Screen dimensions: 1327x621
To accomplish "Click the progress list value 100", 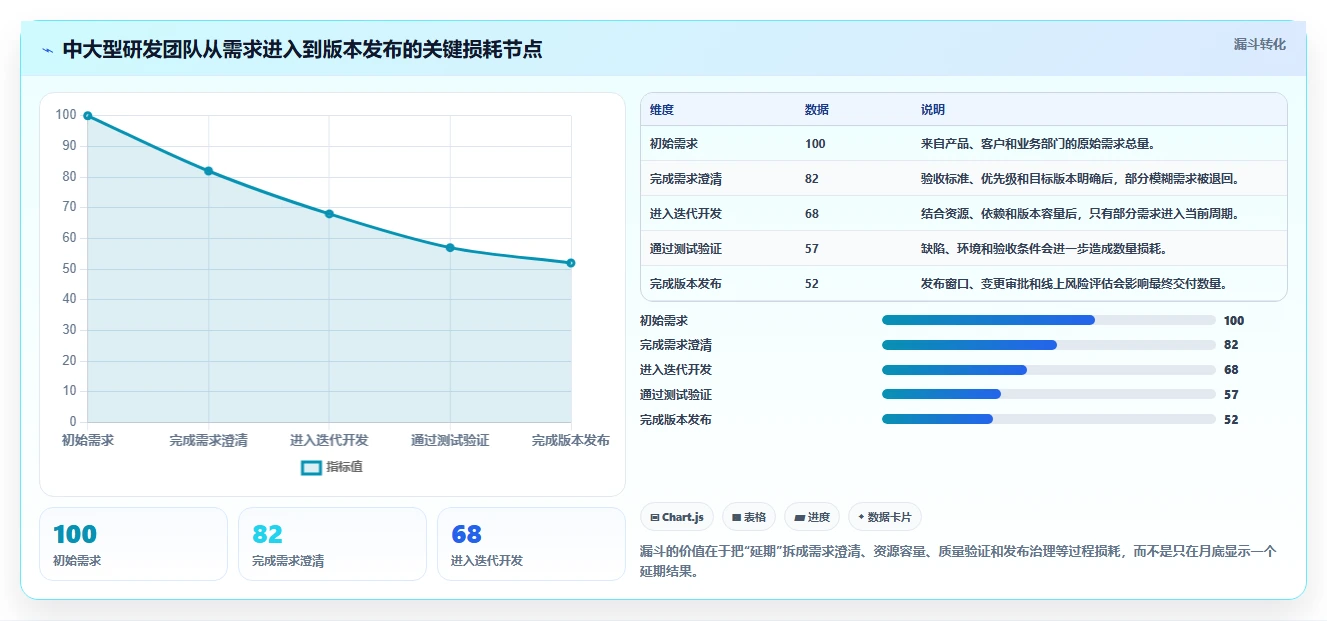I will click(1234, 321).
